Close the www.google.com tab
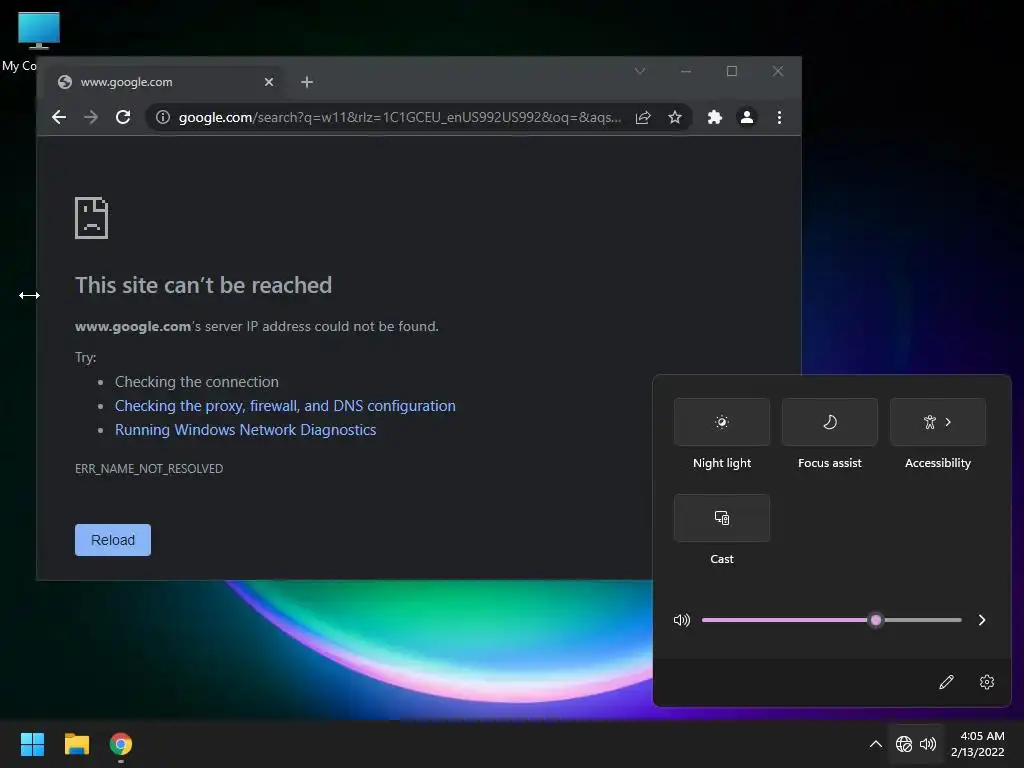 pos(268,82)
